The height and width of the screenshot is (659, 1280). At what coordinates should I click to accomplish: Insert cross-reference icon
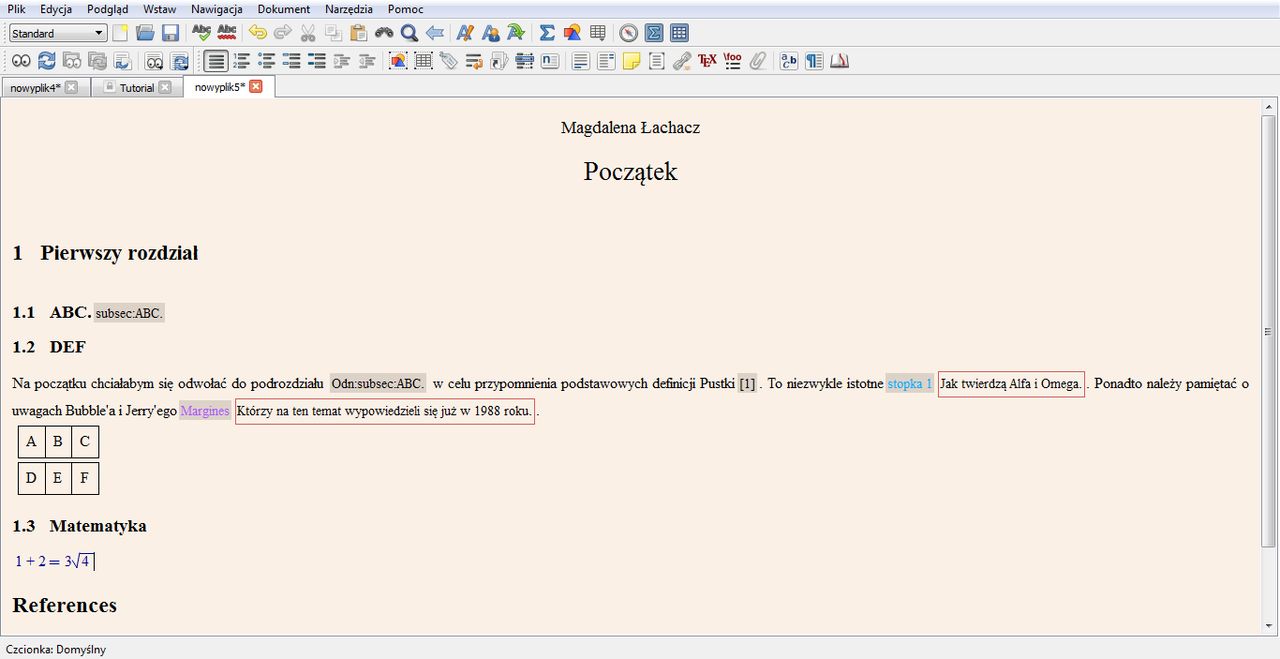[474, 61]
